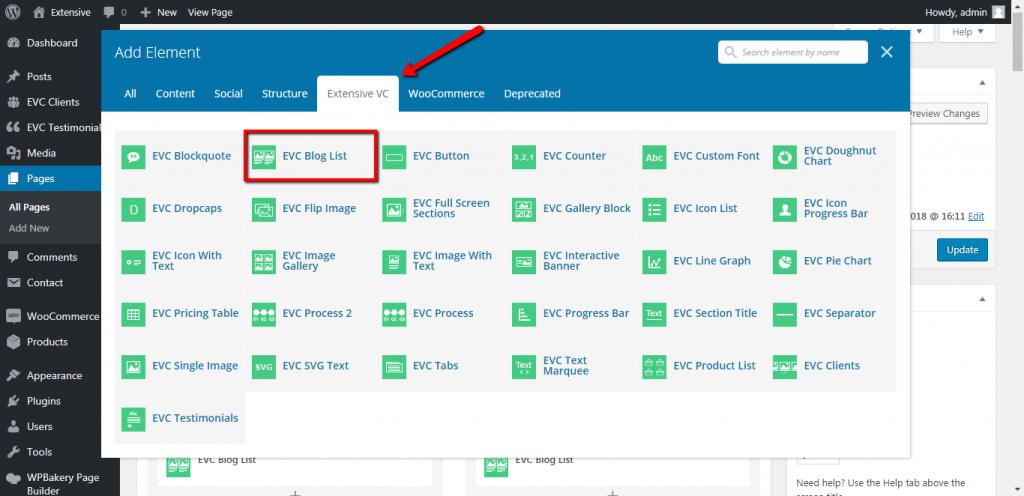Add the EVC Doughnut Chart icon

click(785, 157)
